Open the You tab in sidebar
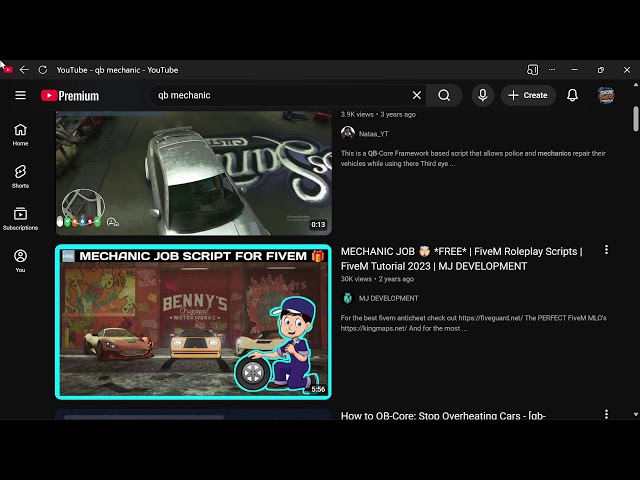 click(20, 260)
